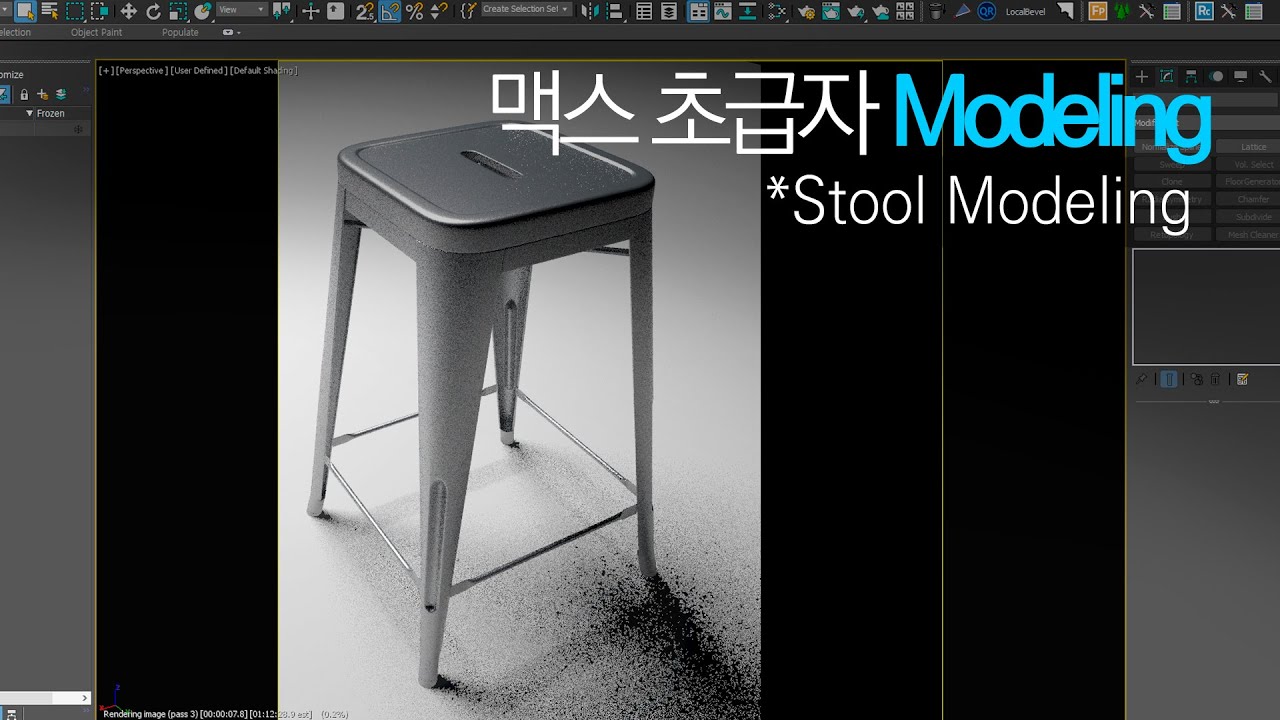
Task: Click the blue QR plugin icon
Action: point(986,11)
